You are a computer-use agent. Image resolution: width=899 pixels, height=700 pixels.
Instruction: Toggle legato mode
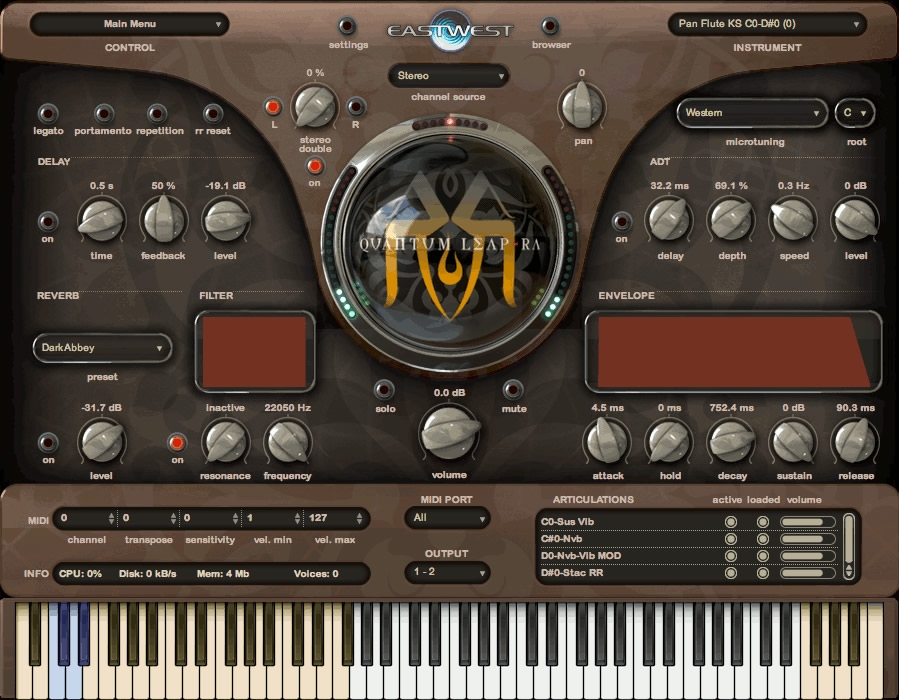[48, 113]
